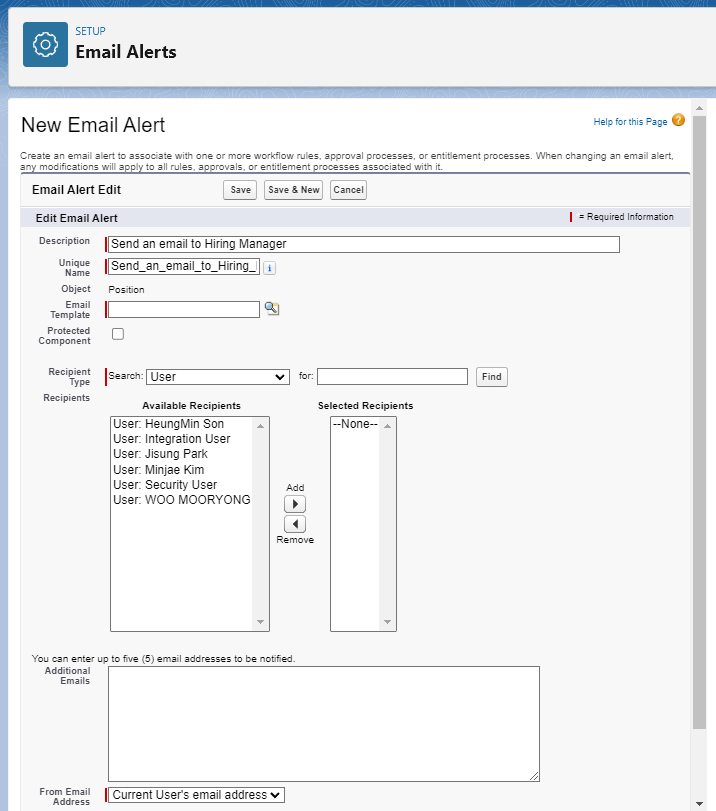Open the Recipient Type Search dropdown

(x=218, y=377)
